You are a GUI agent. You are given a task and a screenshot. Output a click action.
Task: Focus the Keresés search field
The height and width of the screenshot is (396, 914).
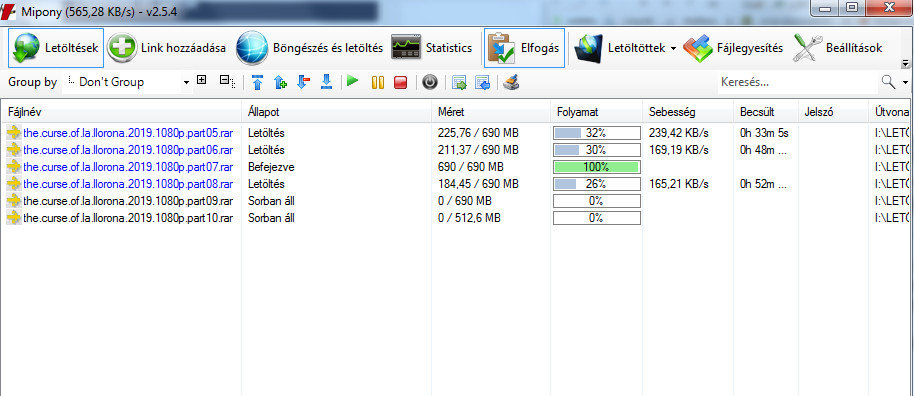pyautogui.click(x=796, y=82)
